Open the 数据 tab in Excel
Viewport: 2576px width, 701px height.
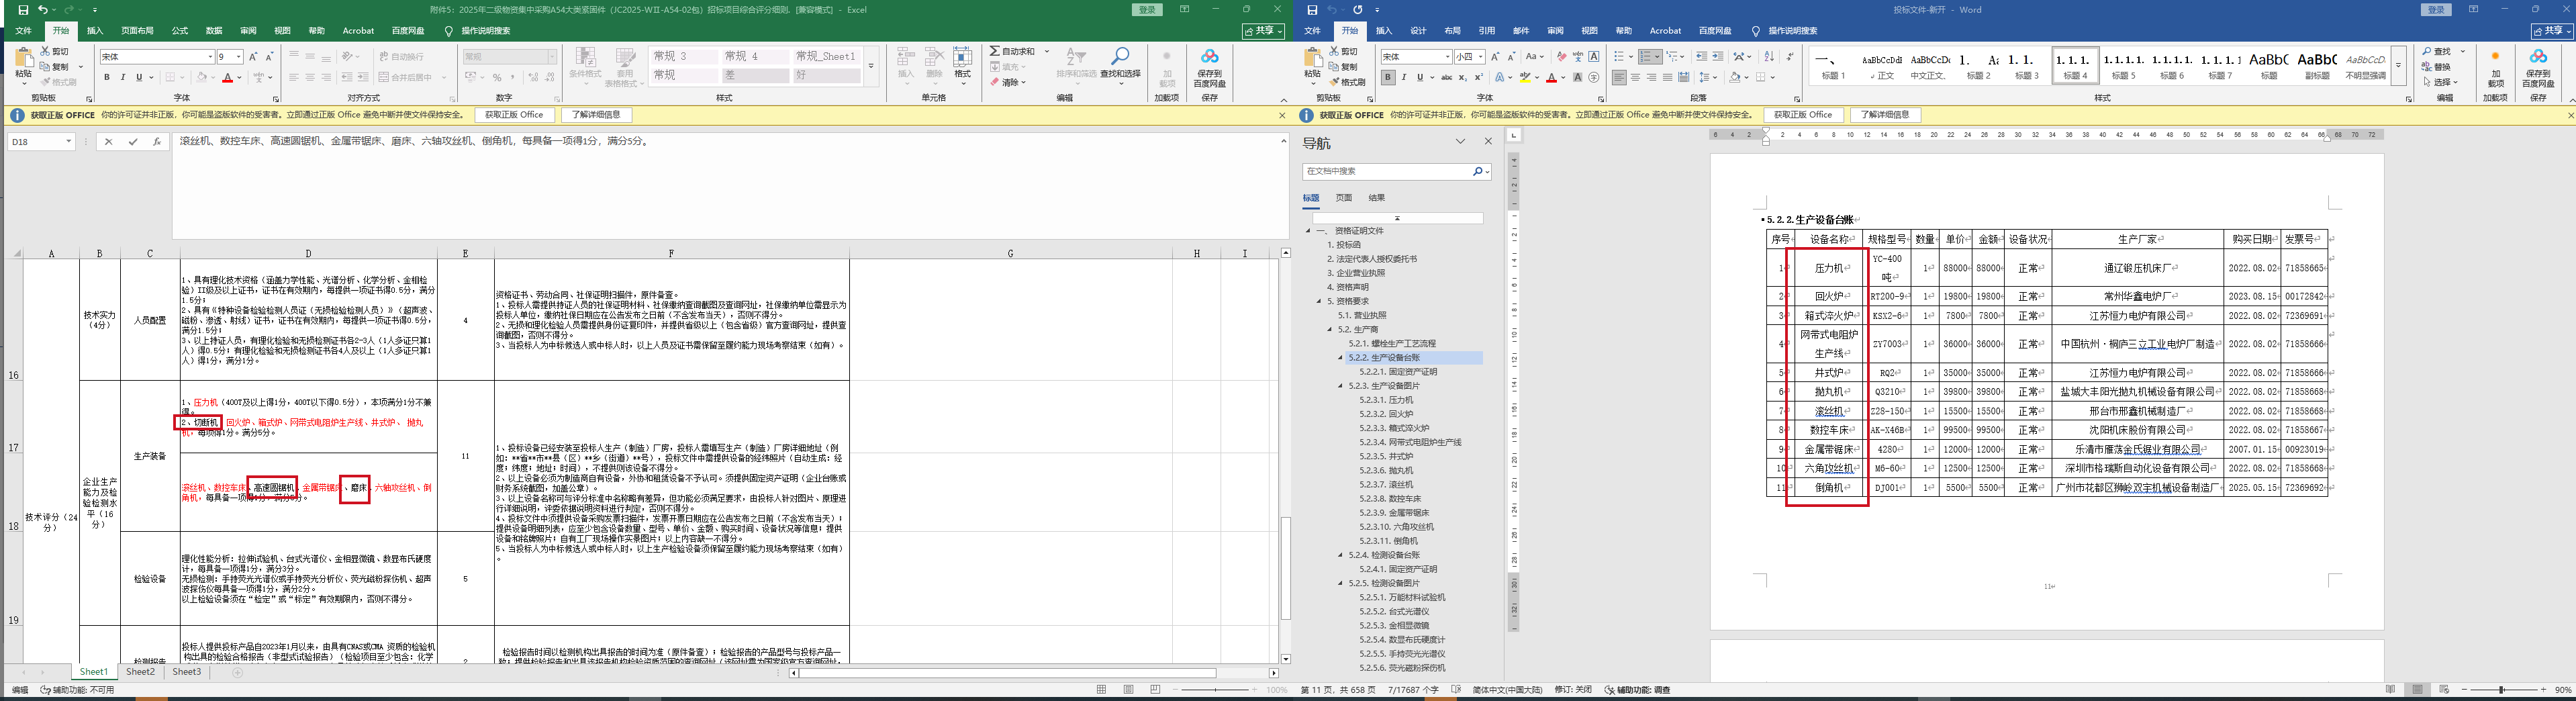(x=214, y=31)
